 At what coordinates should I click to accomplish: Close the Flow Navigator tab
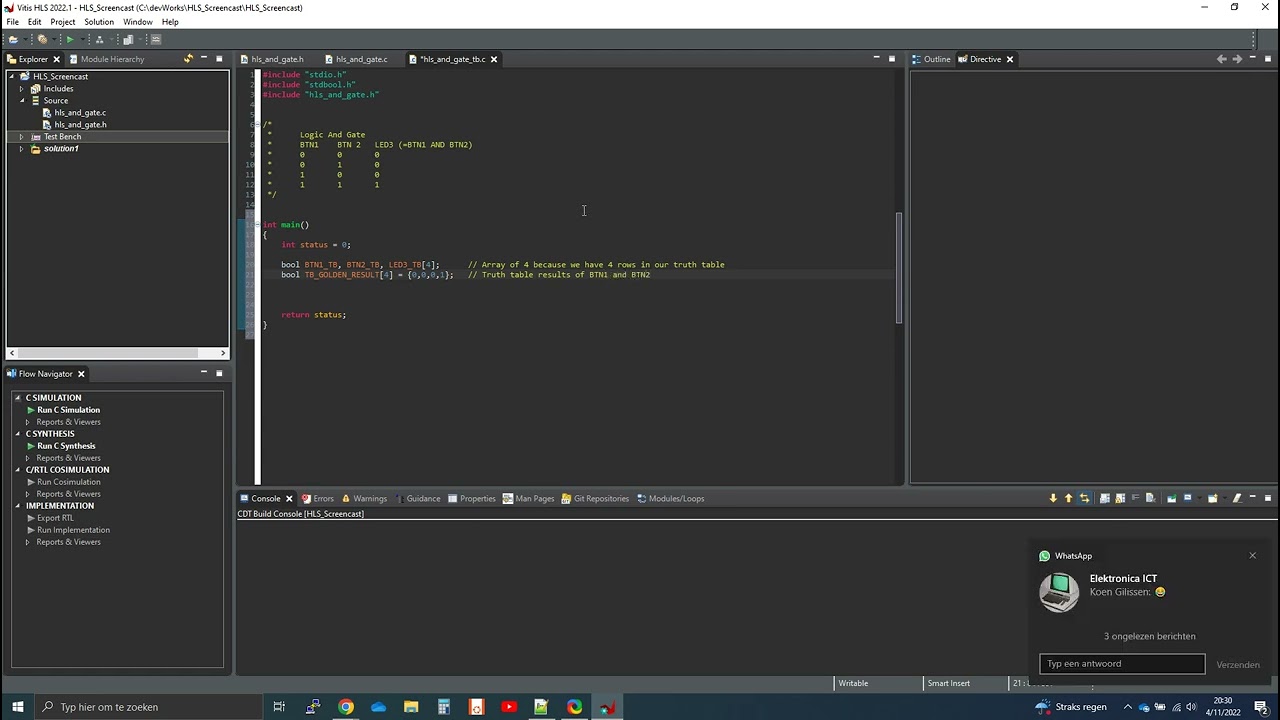[81, 374]
